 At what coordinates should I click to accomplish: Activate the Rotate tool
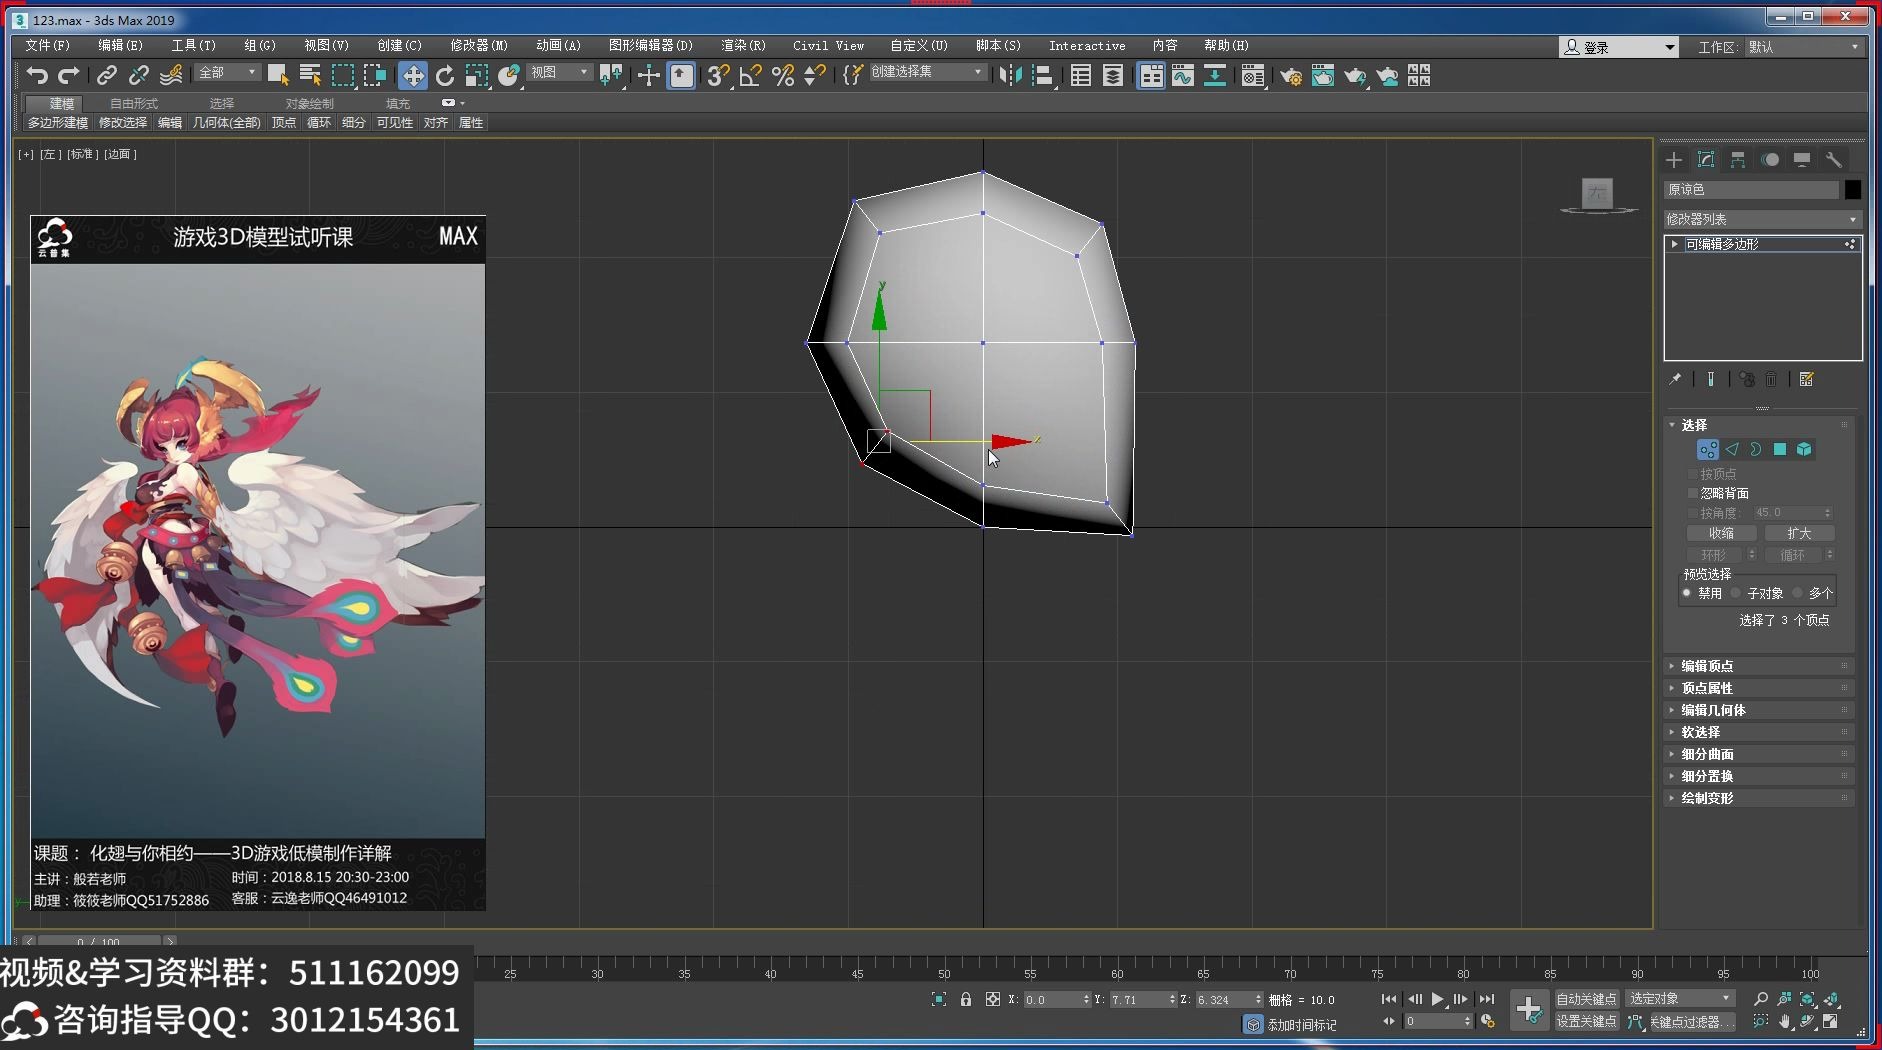(x=444, y=75)
